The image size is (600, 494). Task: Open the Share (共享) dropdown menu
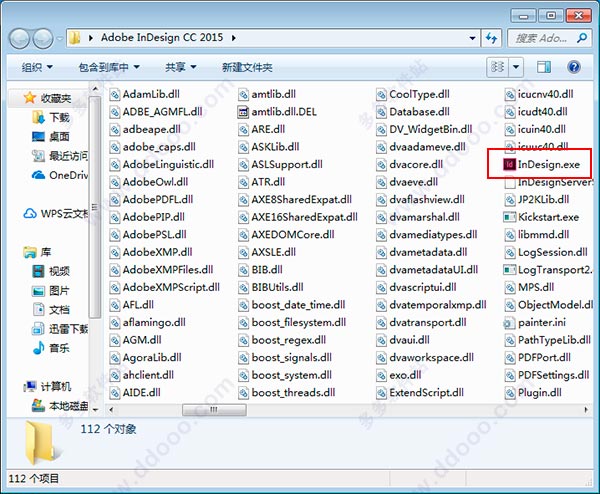pyautogui.click(x=181, y=68)
